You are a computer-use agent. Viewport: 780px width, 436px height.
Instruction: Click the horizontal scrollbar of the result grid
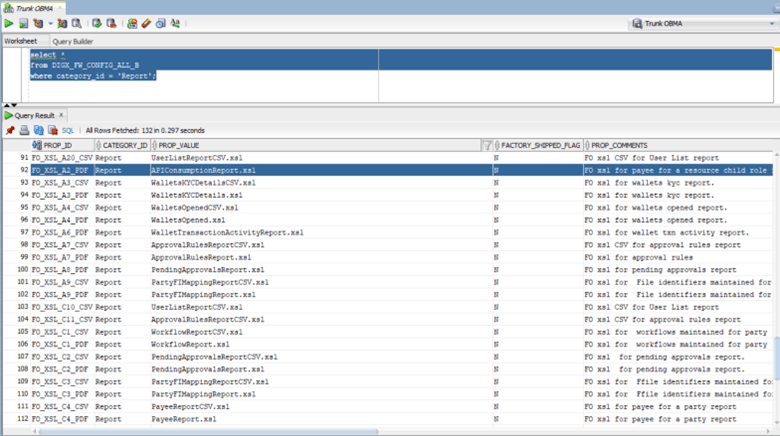209,432
